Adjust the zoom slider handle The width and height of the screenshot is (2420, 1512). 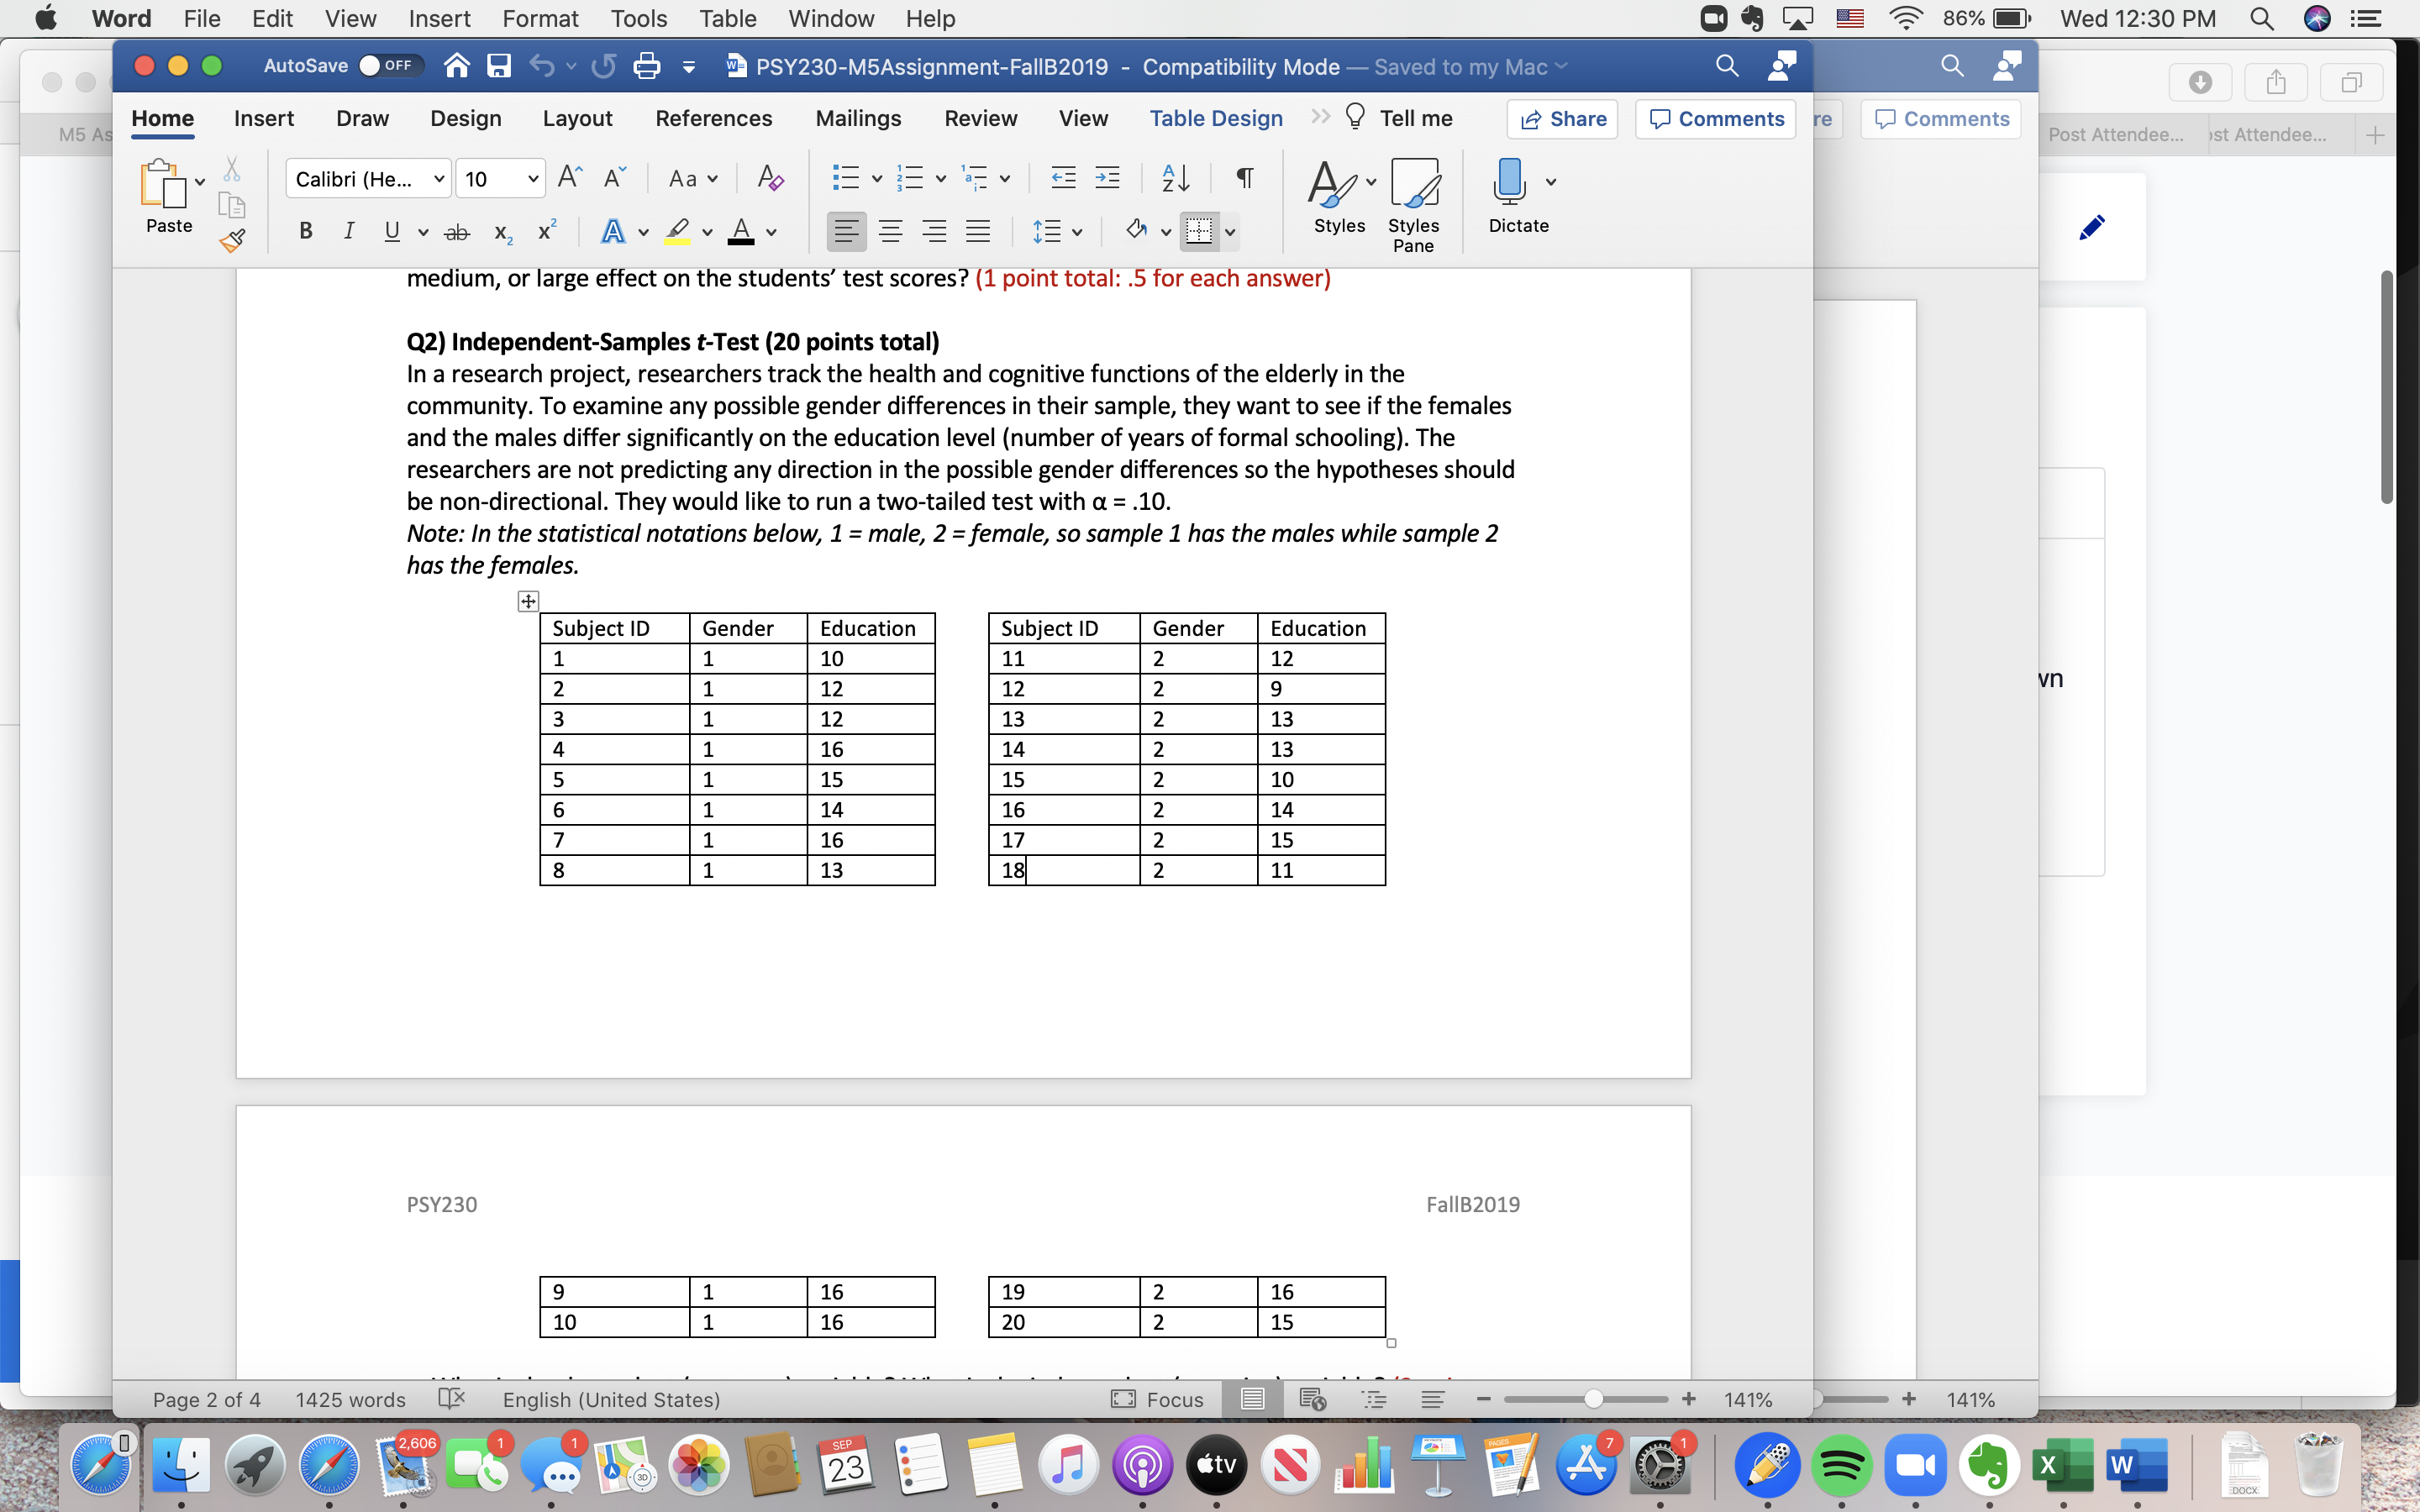pos(1594,1399)
